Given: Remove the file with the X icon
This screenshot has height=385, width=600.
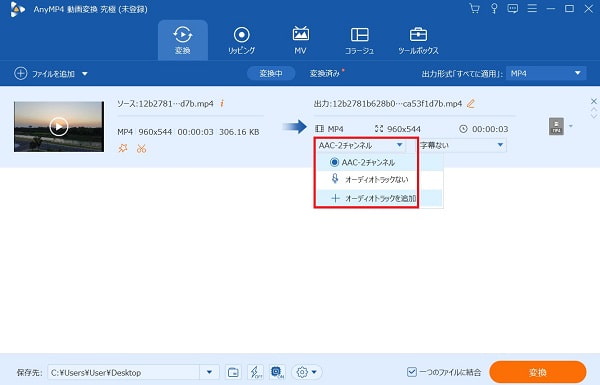Looking at the screenshot, I should tap(593, 101).
